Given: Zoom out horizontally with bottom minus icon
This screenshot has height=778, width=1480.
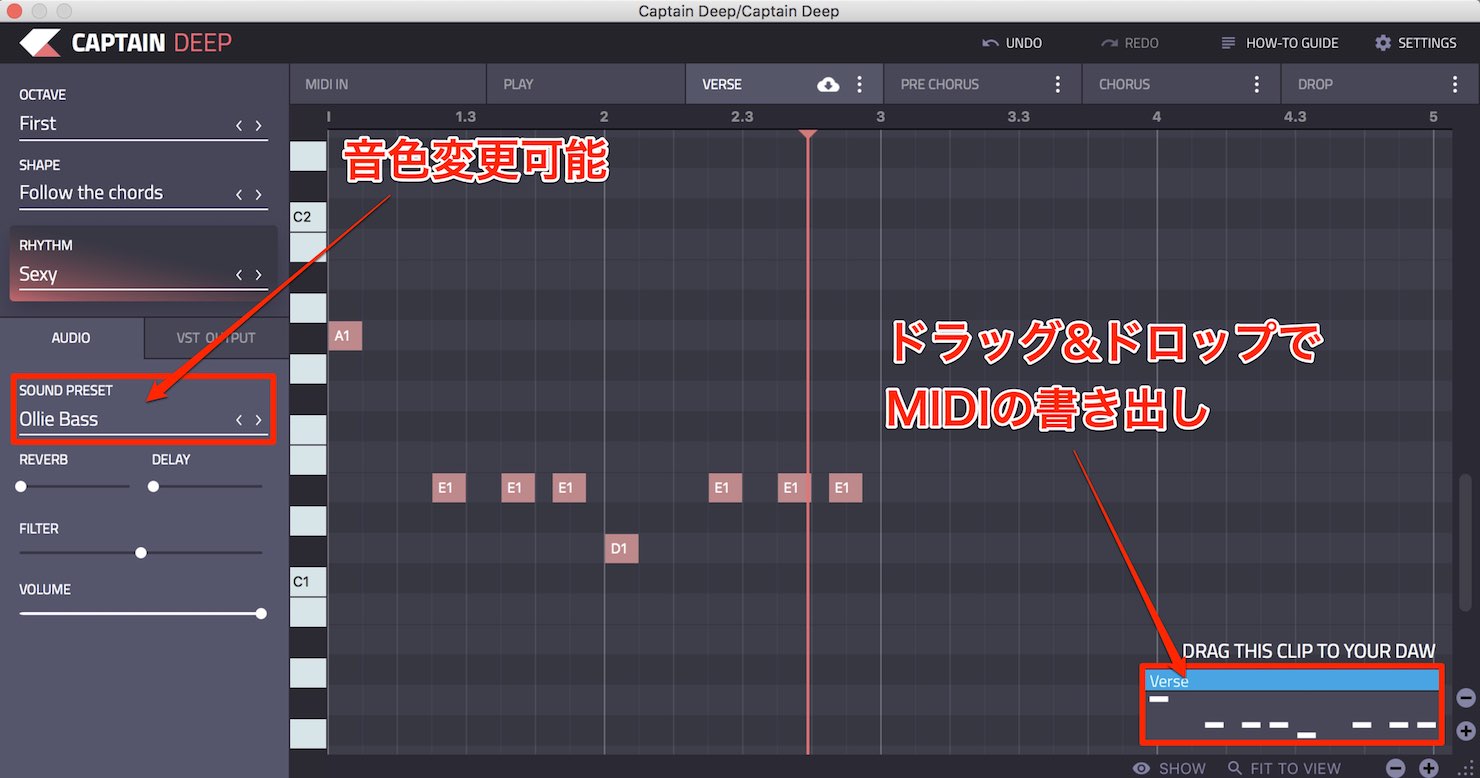Looking at the screenshot, I should [1396, 768].
